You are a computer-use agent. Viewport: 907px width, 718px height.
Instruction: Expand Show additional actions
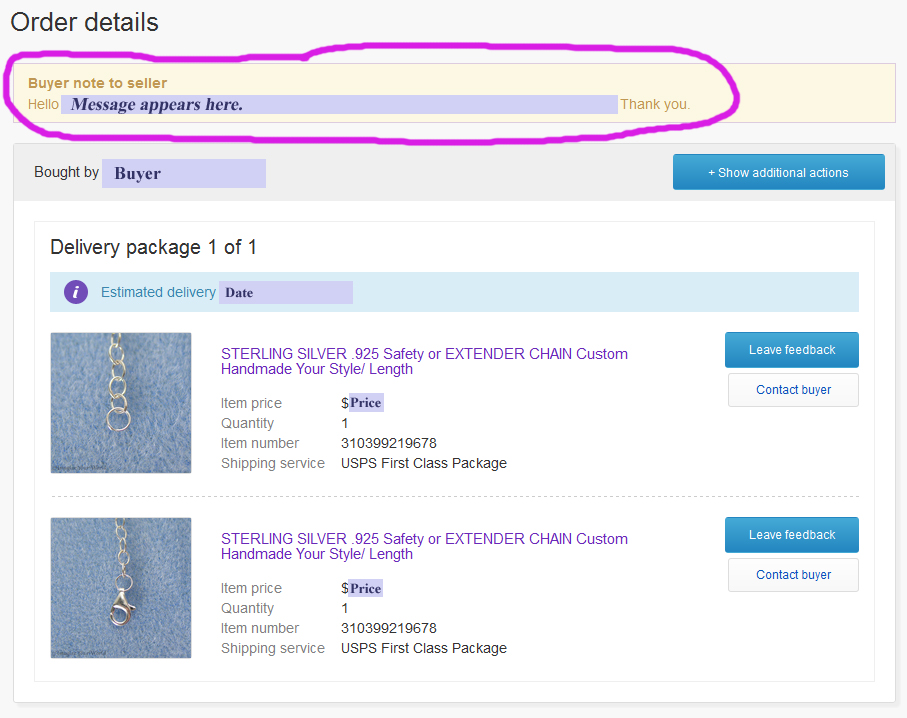click(779, 172)
